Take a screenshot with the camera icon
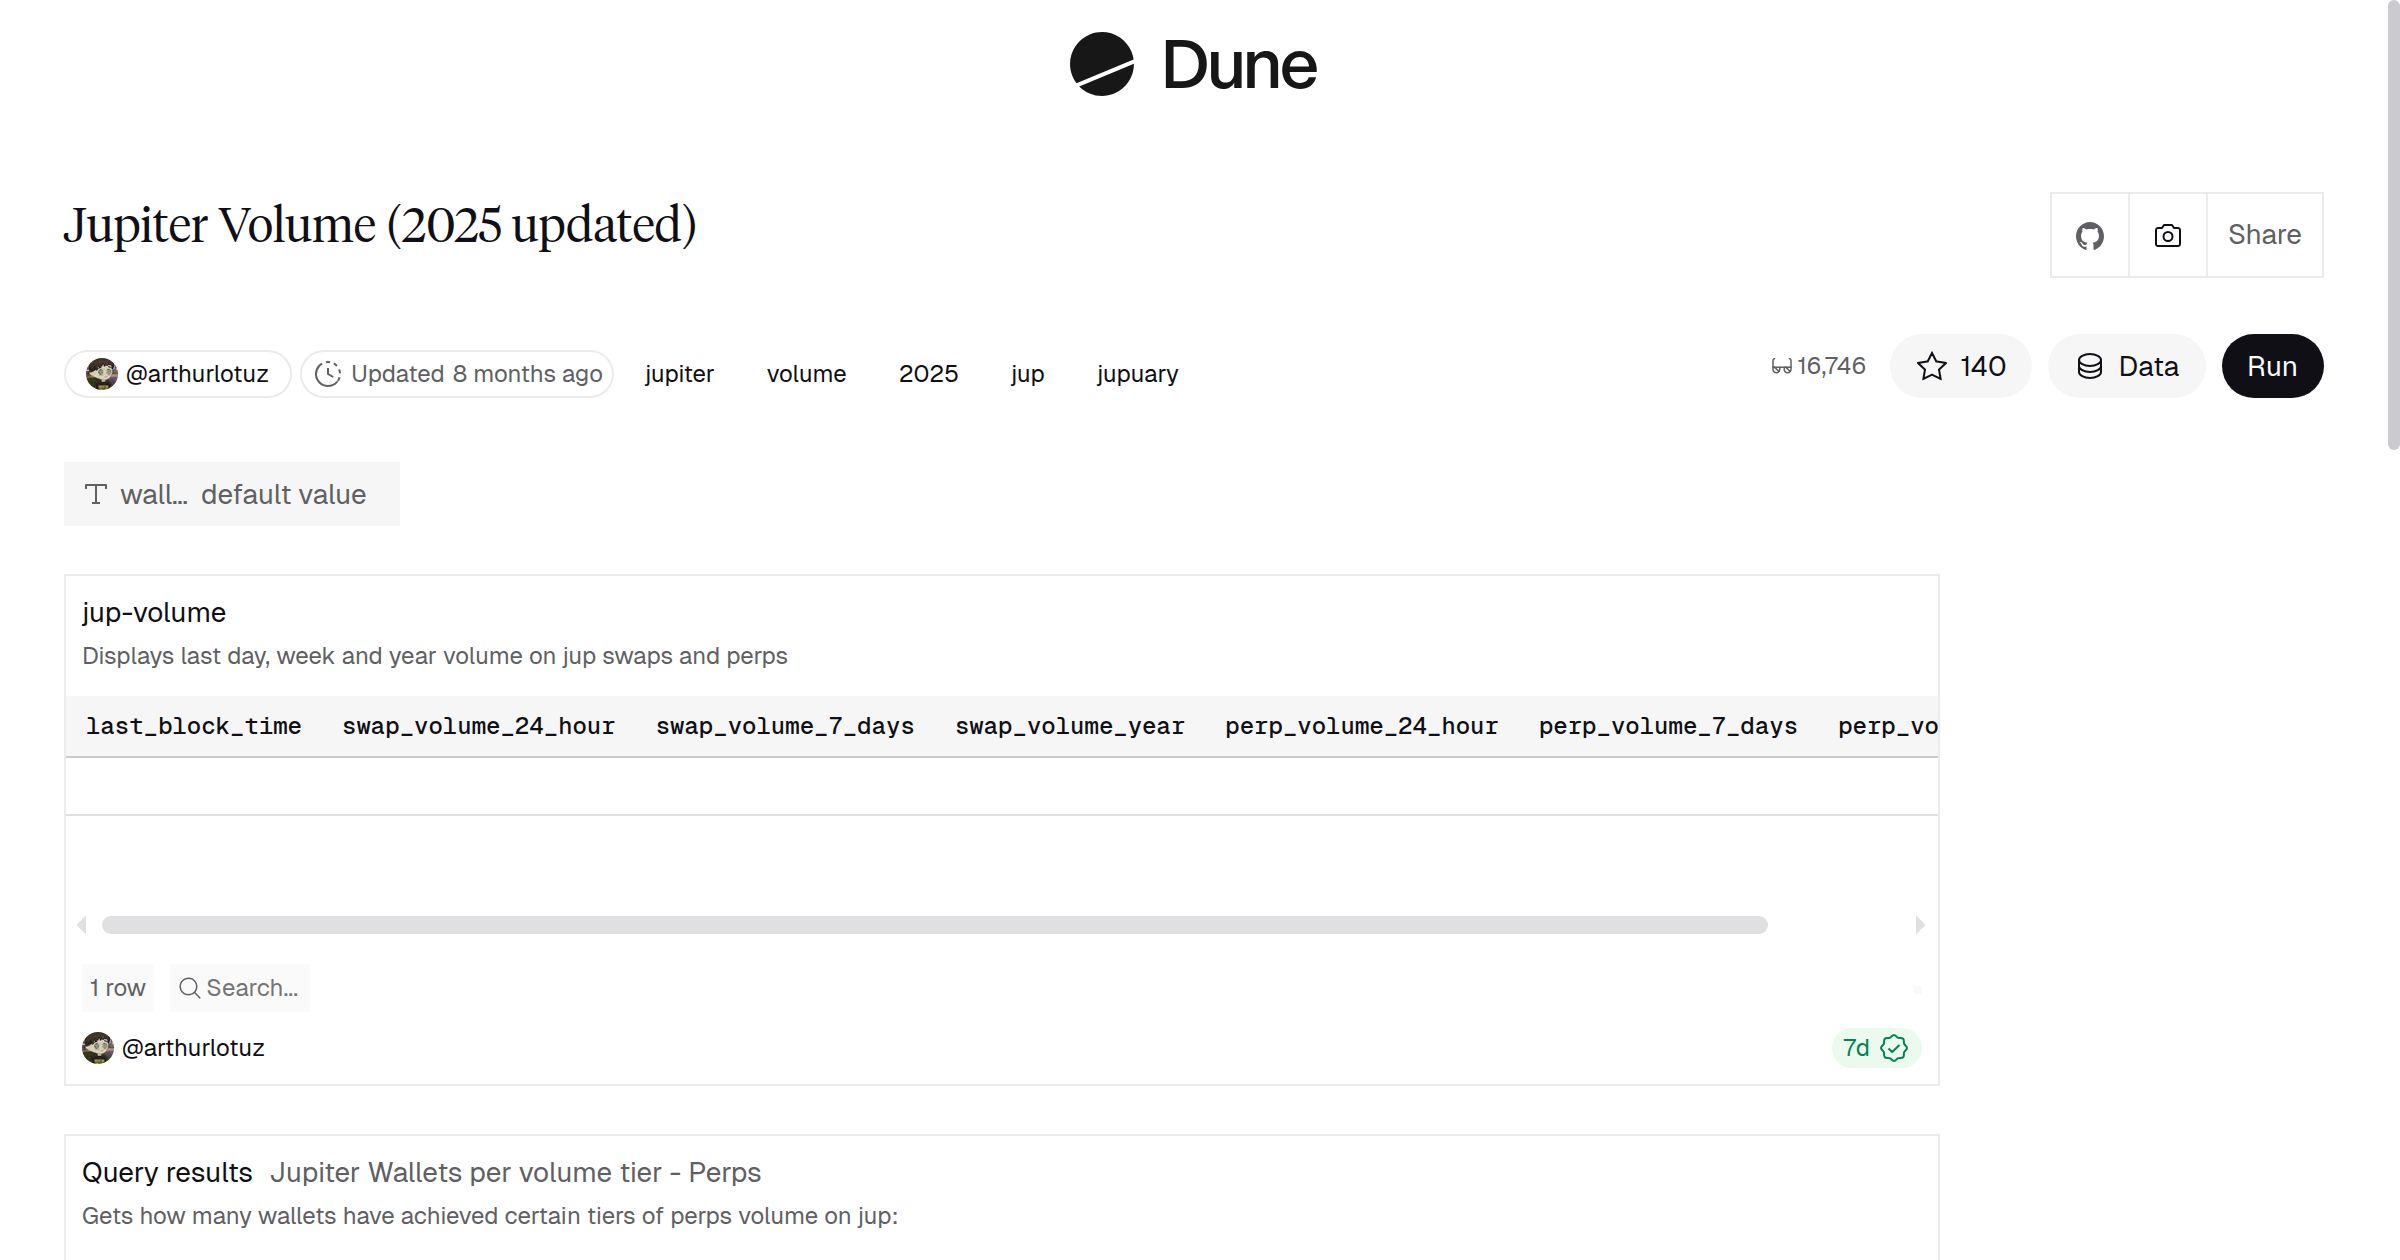This screenshot has width=2400, height=1260. click(2166, 234)
